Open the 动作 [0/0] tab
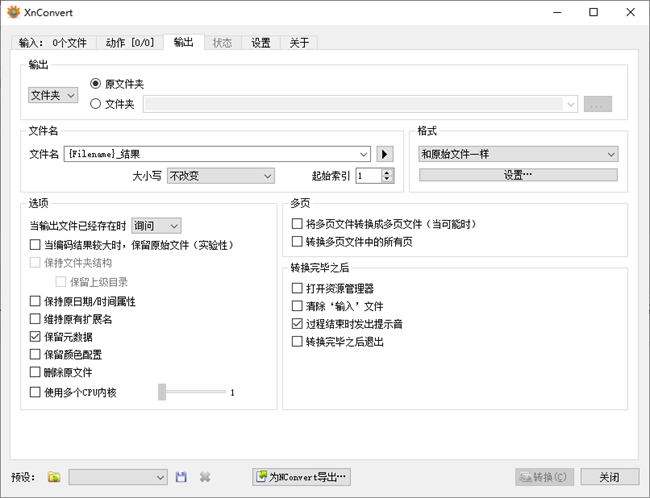The width and height of the screenshot is (650, 498). (129, 43)
